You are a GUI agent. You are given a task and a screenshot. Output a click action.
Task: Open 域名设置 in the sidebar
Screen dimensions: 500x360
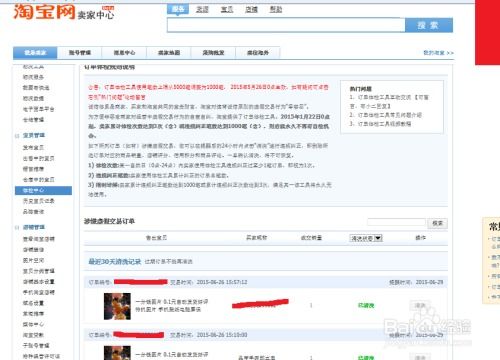[x=33, y=303]
